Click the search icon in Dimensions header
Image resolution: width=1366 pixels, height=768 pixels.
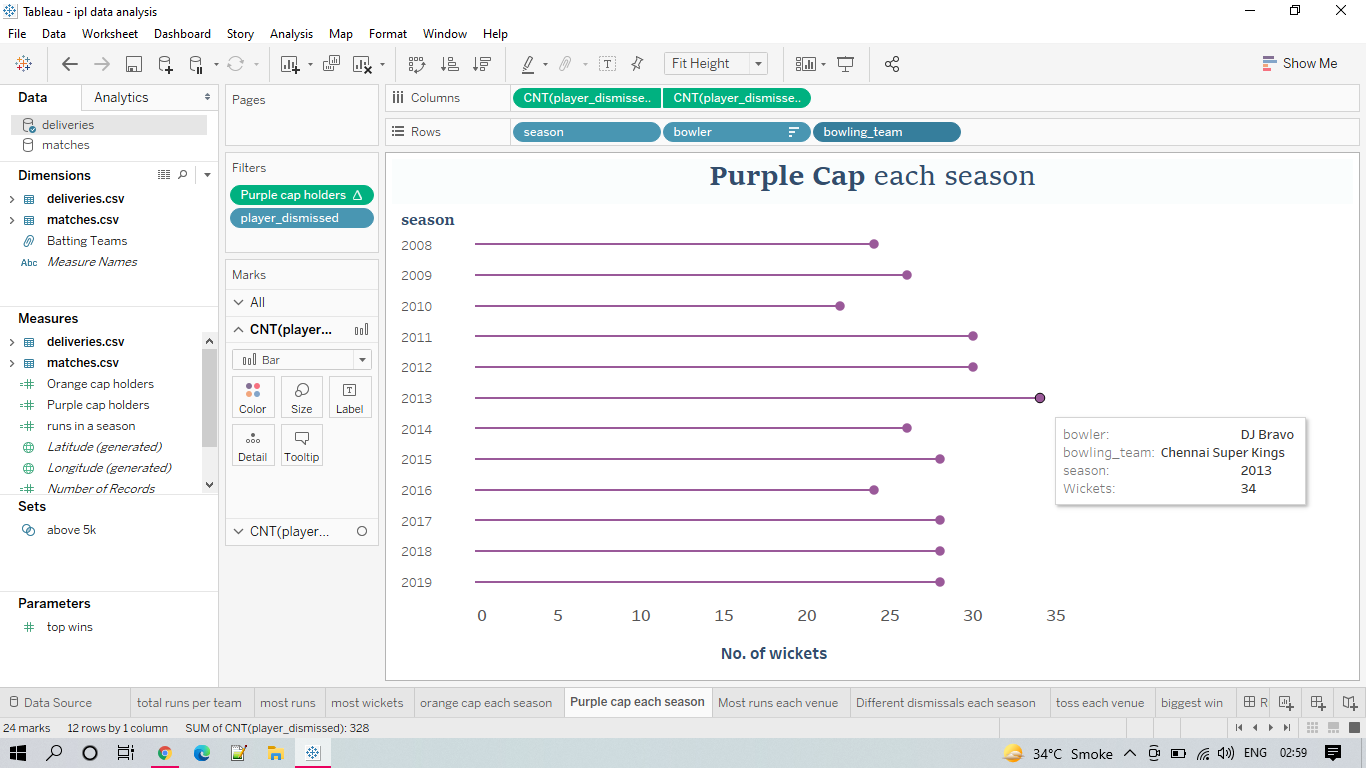[182, 175]
